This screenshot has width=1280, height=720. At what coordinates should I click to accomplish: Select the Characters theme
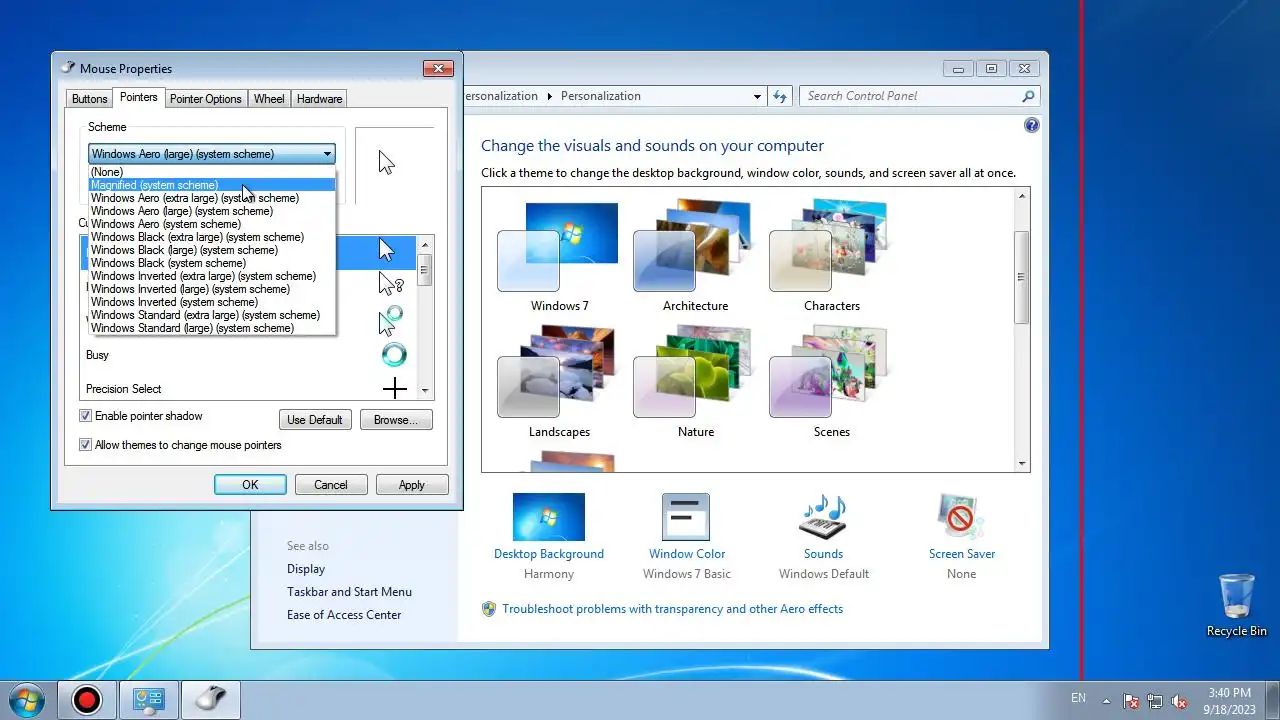pyautogui.click(x=831, y=256)
